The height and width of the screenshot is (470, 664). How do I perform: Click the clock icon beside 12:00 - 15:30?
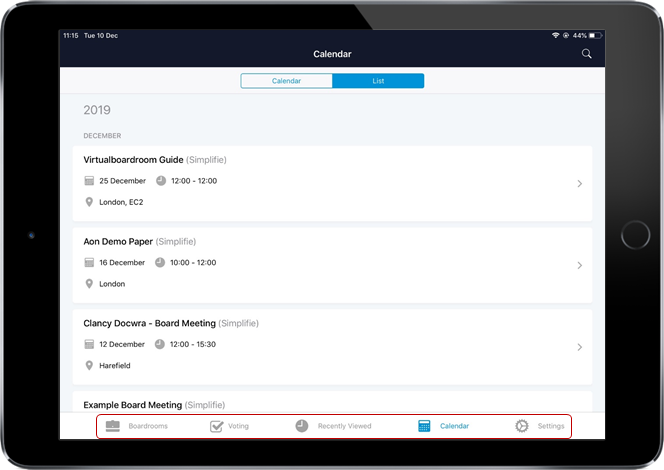pos(159,344)
